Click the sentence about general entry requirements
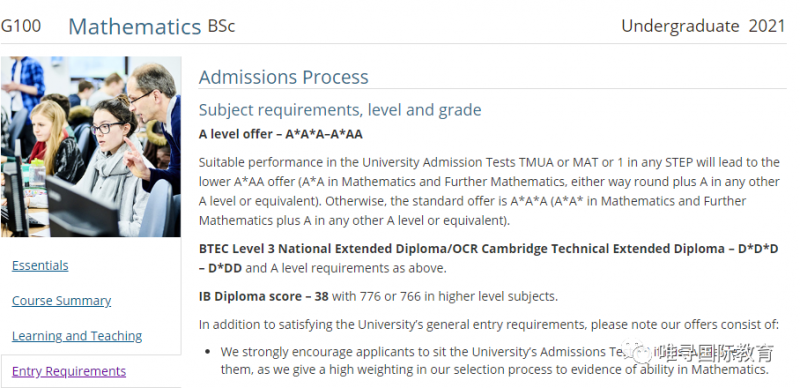Image resolution: width=800 pixels, height=388 pixels. tap(489, 324)
